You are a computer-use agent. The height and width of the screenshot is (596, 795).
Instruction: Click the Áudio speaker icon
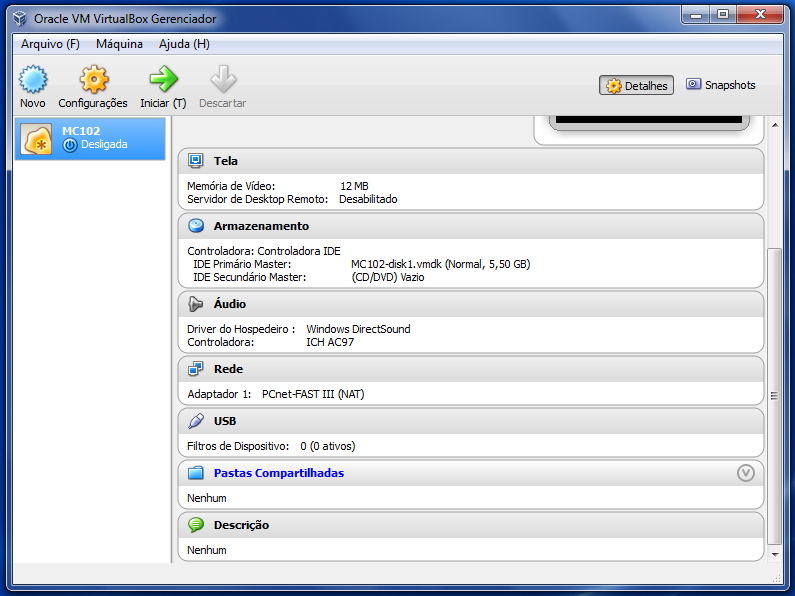click(x=196, y=304)
